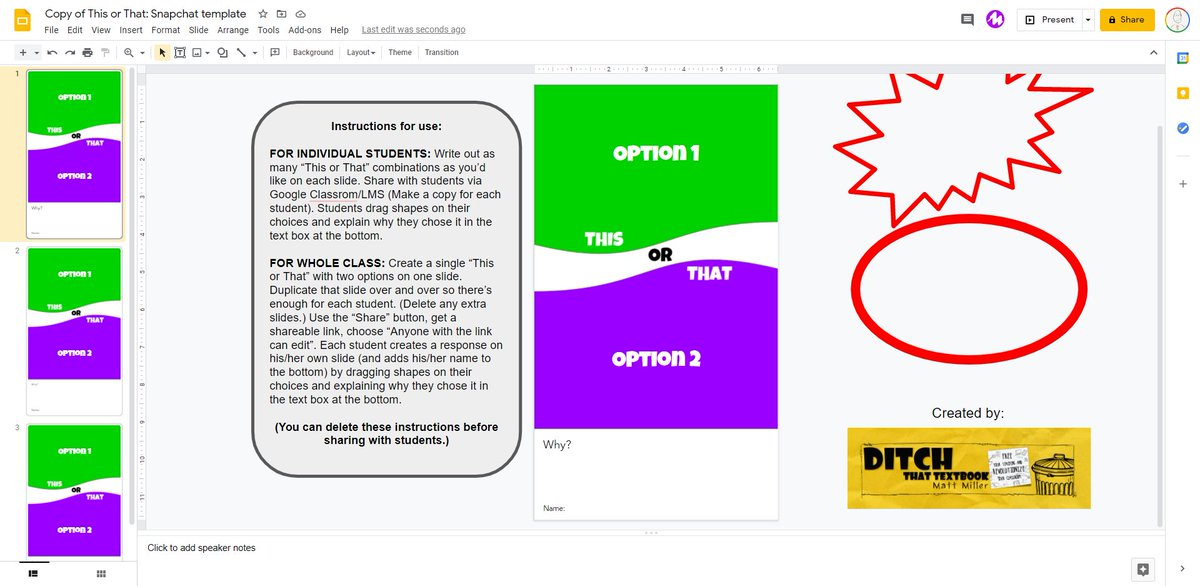Undo the last action
The width and height of the screenshot is (1200, 586).
click(x=53, y=52)
